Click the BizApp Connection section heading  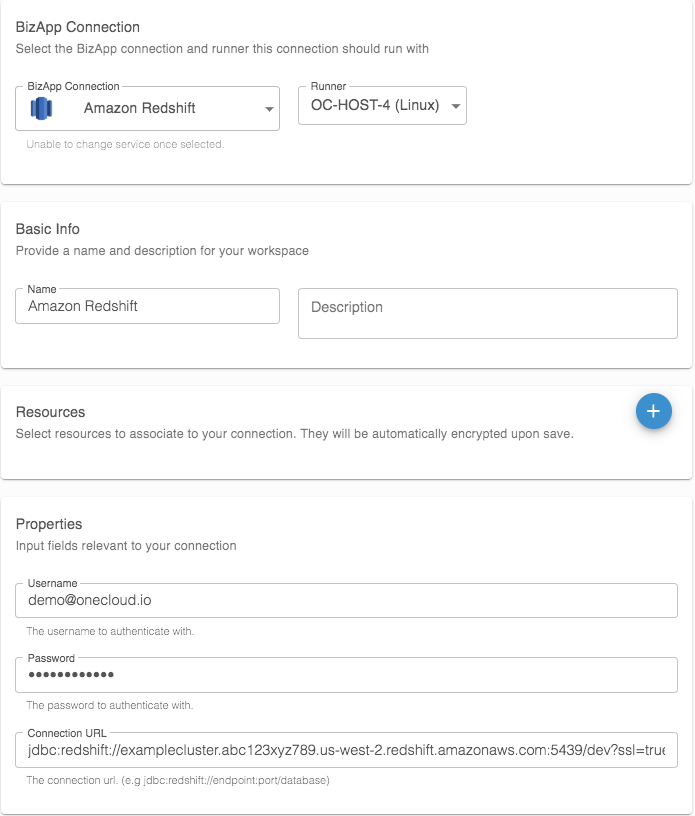tap(78, 27)
